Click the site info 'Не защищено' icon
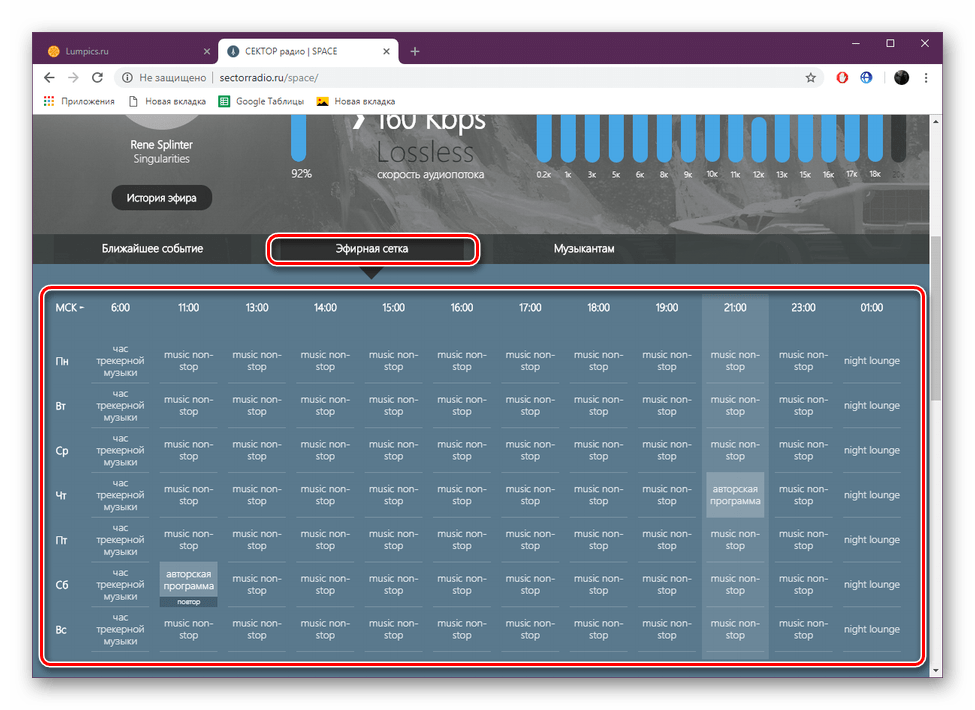 click(127, 78)
